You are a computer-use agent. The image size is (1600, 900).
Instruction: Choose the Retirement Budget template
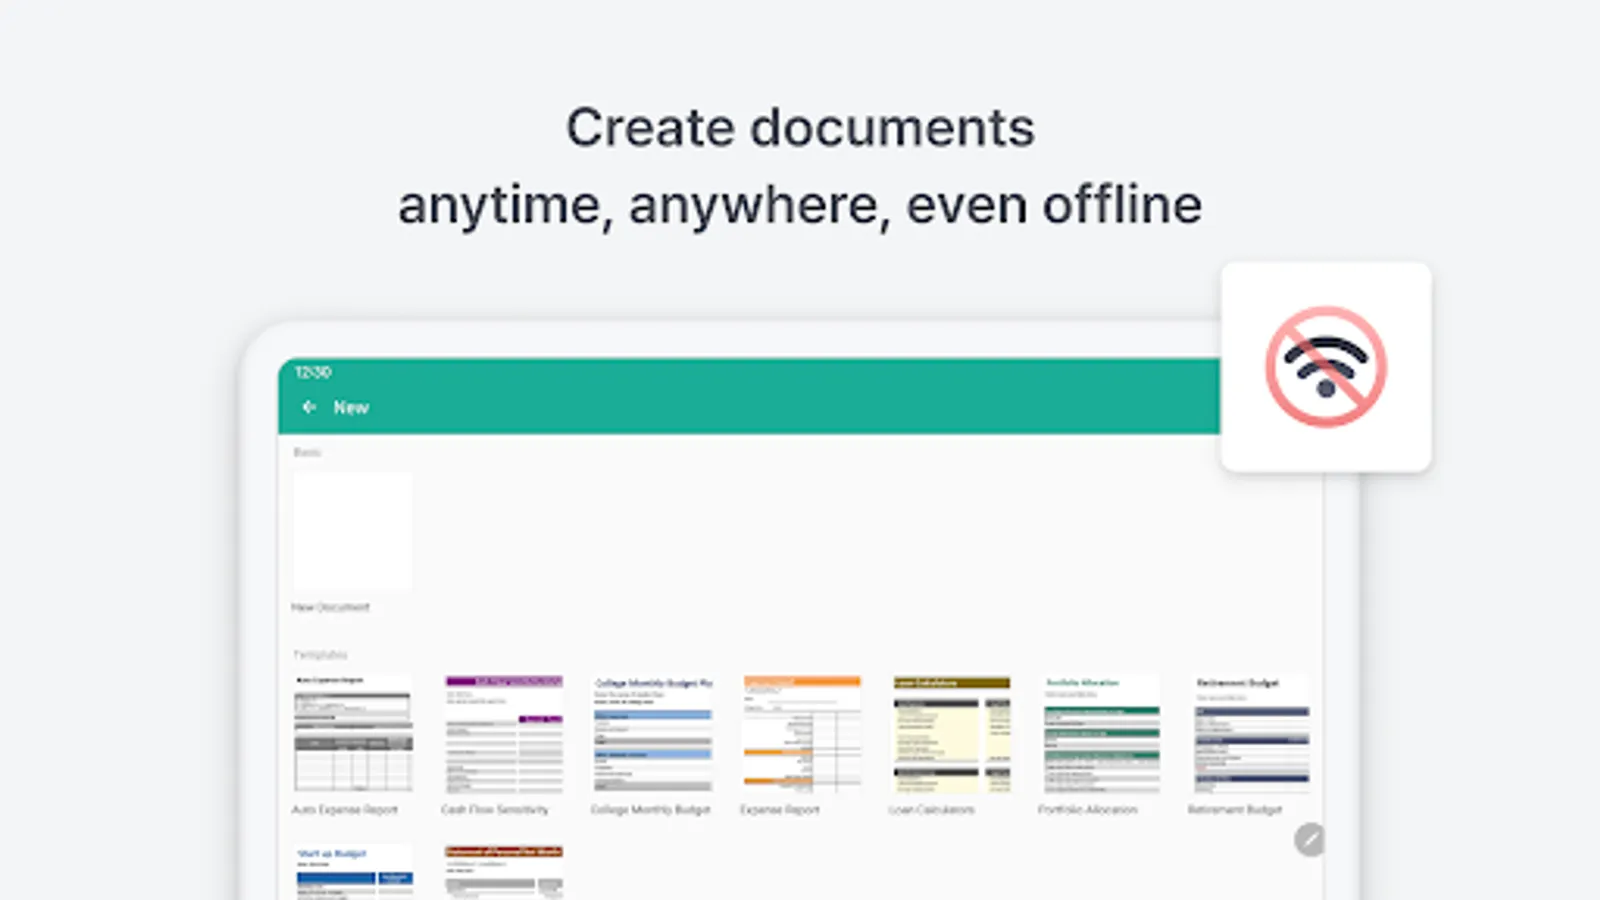pyautogui.click(x=1250, y=735)
